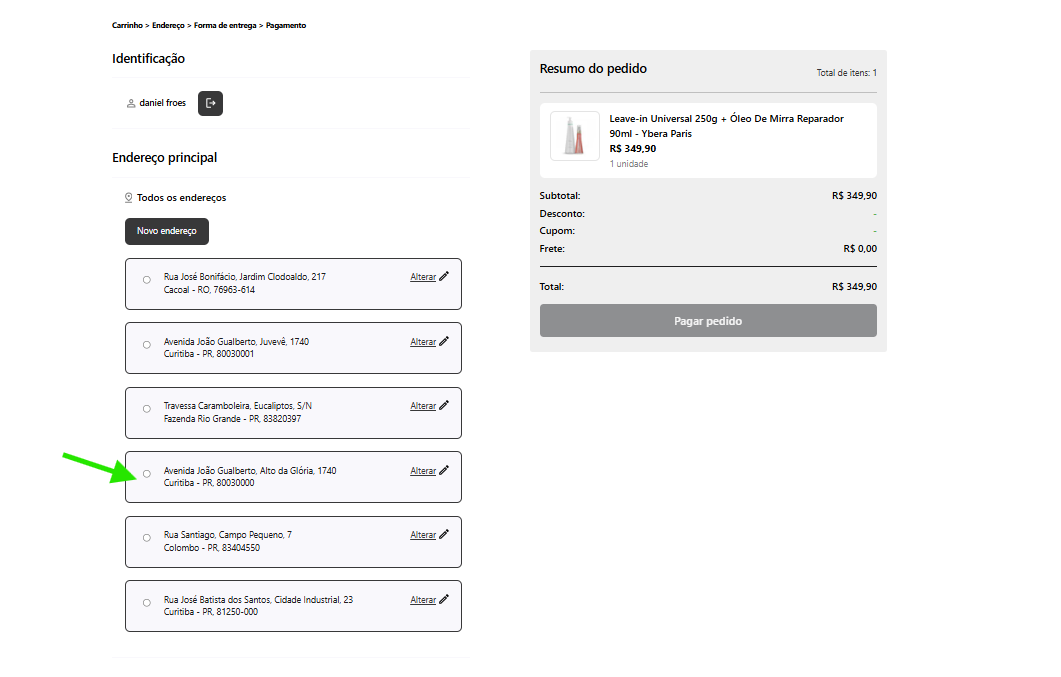Open the Pagamento breadcrumb step
Viewport: 1061px width, 677px height.
pos(286,26)
